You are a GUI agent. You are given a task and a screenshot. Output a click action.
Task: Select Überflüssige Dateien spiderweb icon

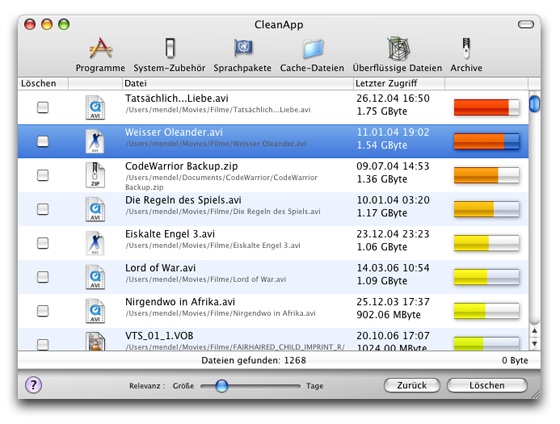pyautogui.click(x=398, y=49)
